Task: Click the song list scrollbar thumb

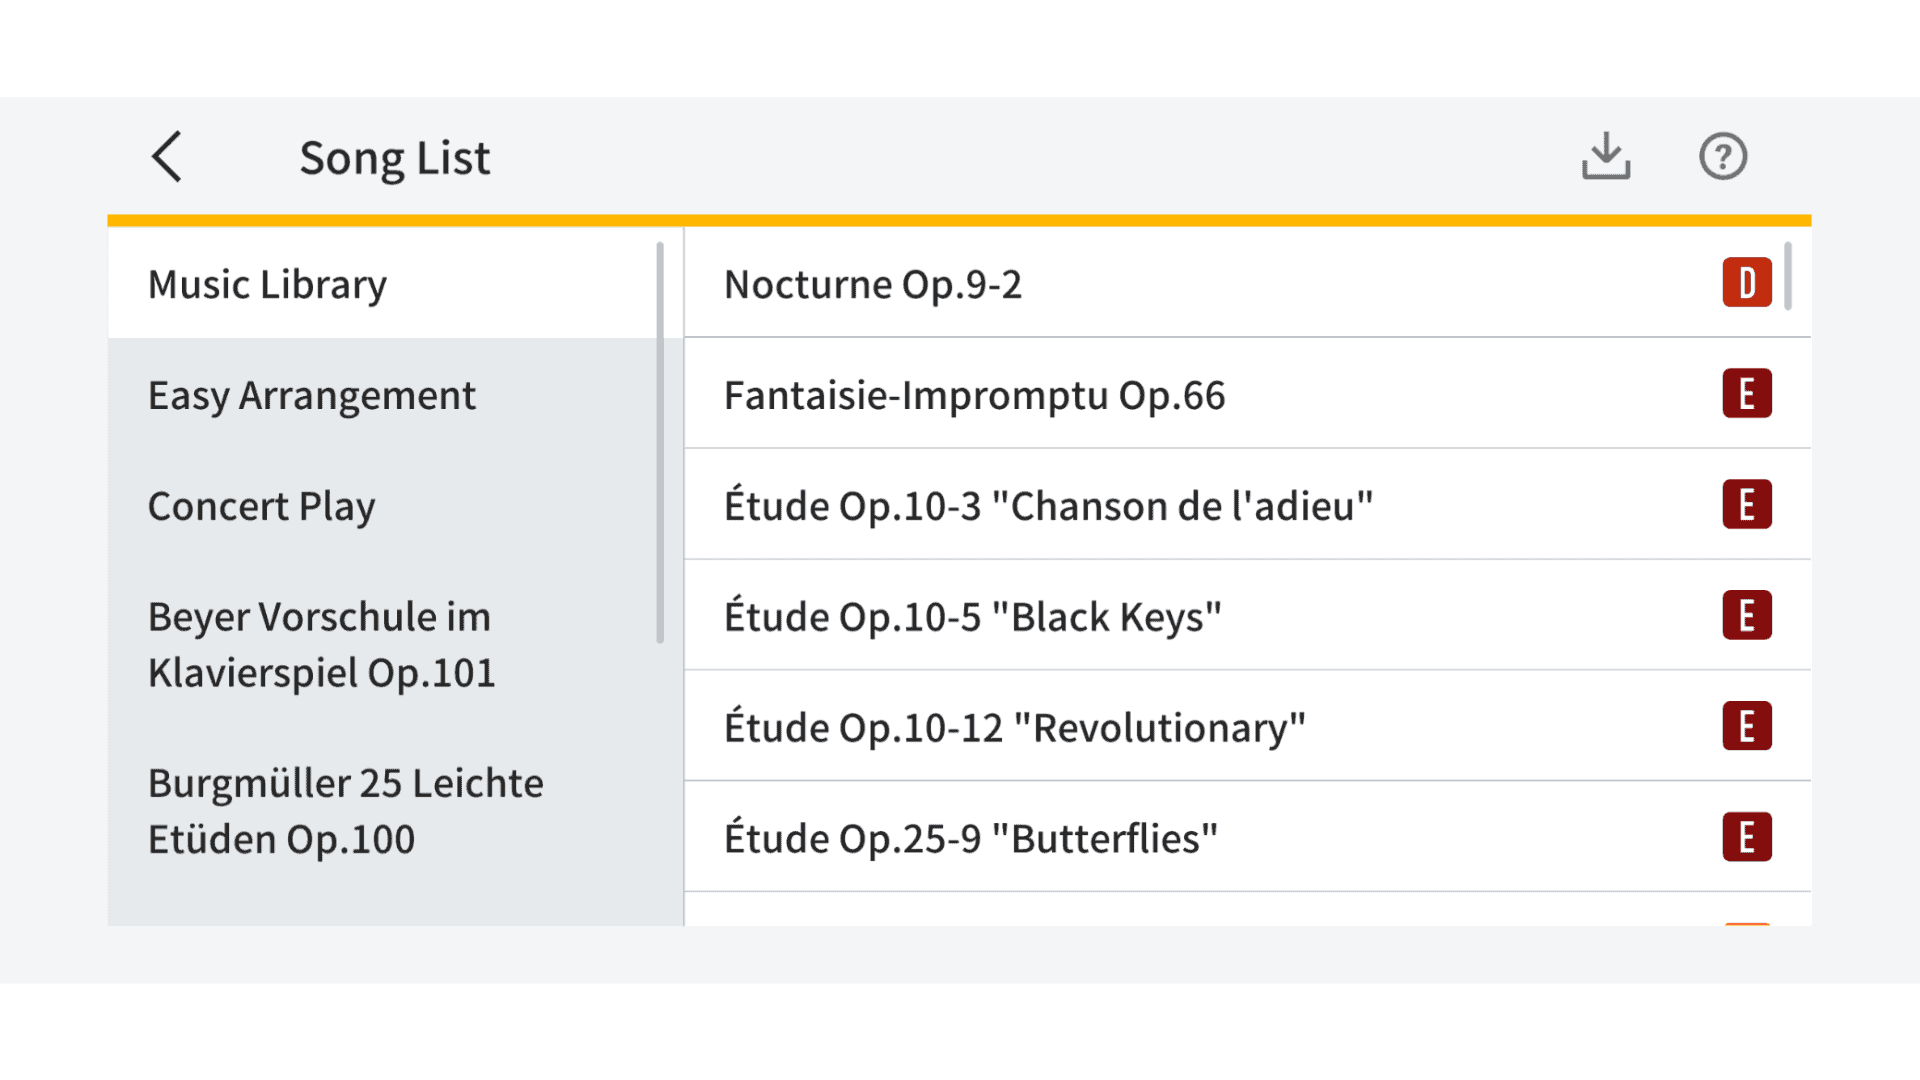Action: pos(1787,276)
